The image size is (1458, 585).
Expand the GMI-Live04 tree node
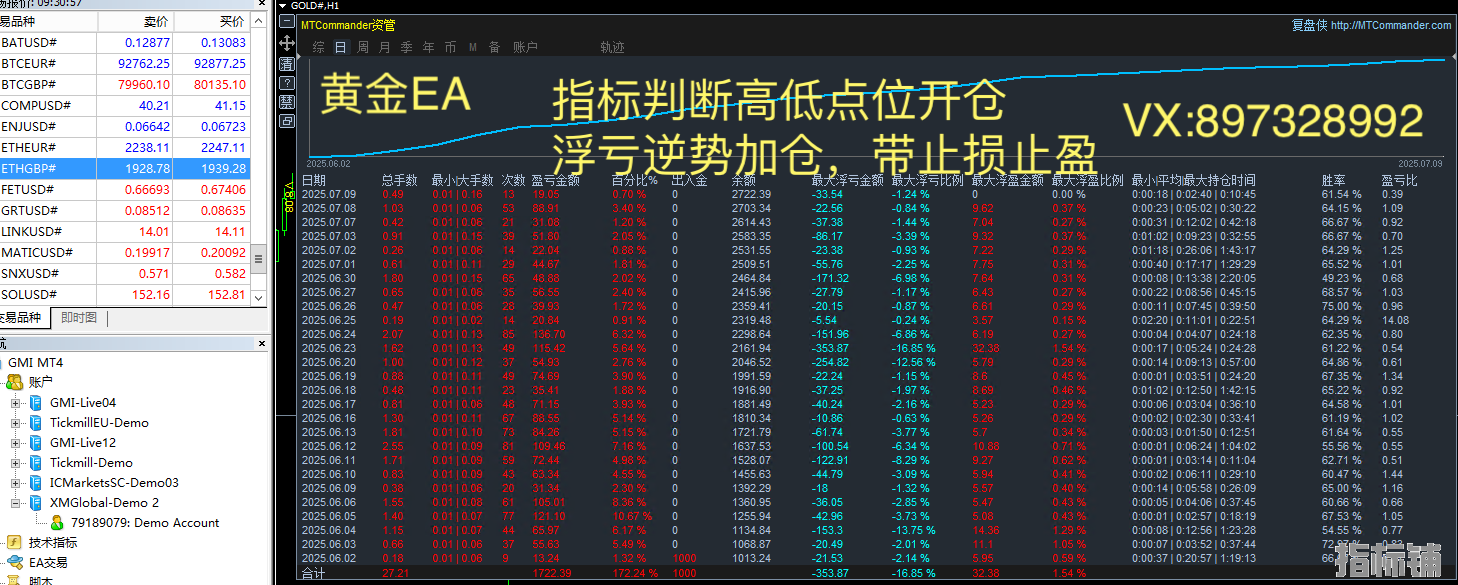pos(15,403)
